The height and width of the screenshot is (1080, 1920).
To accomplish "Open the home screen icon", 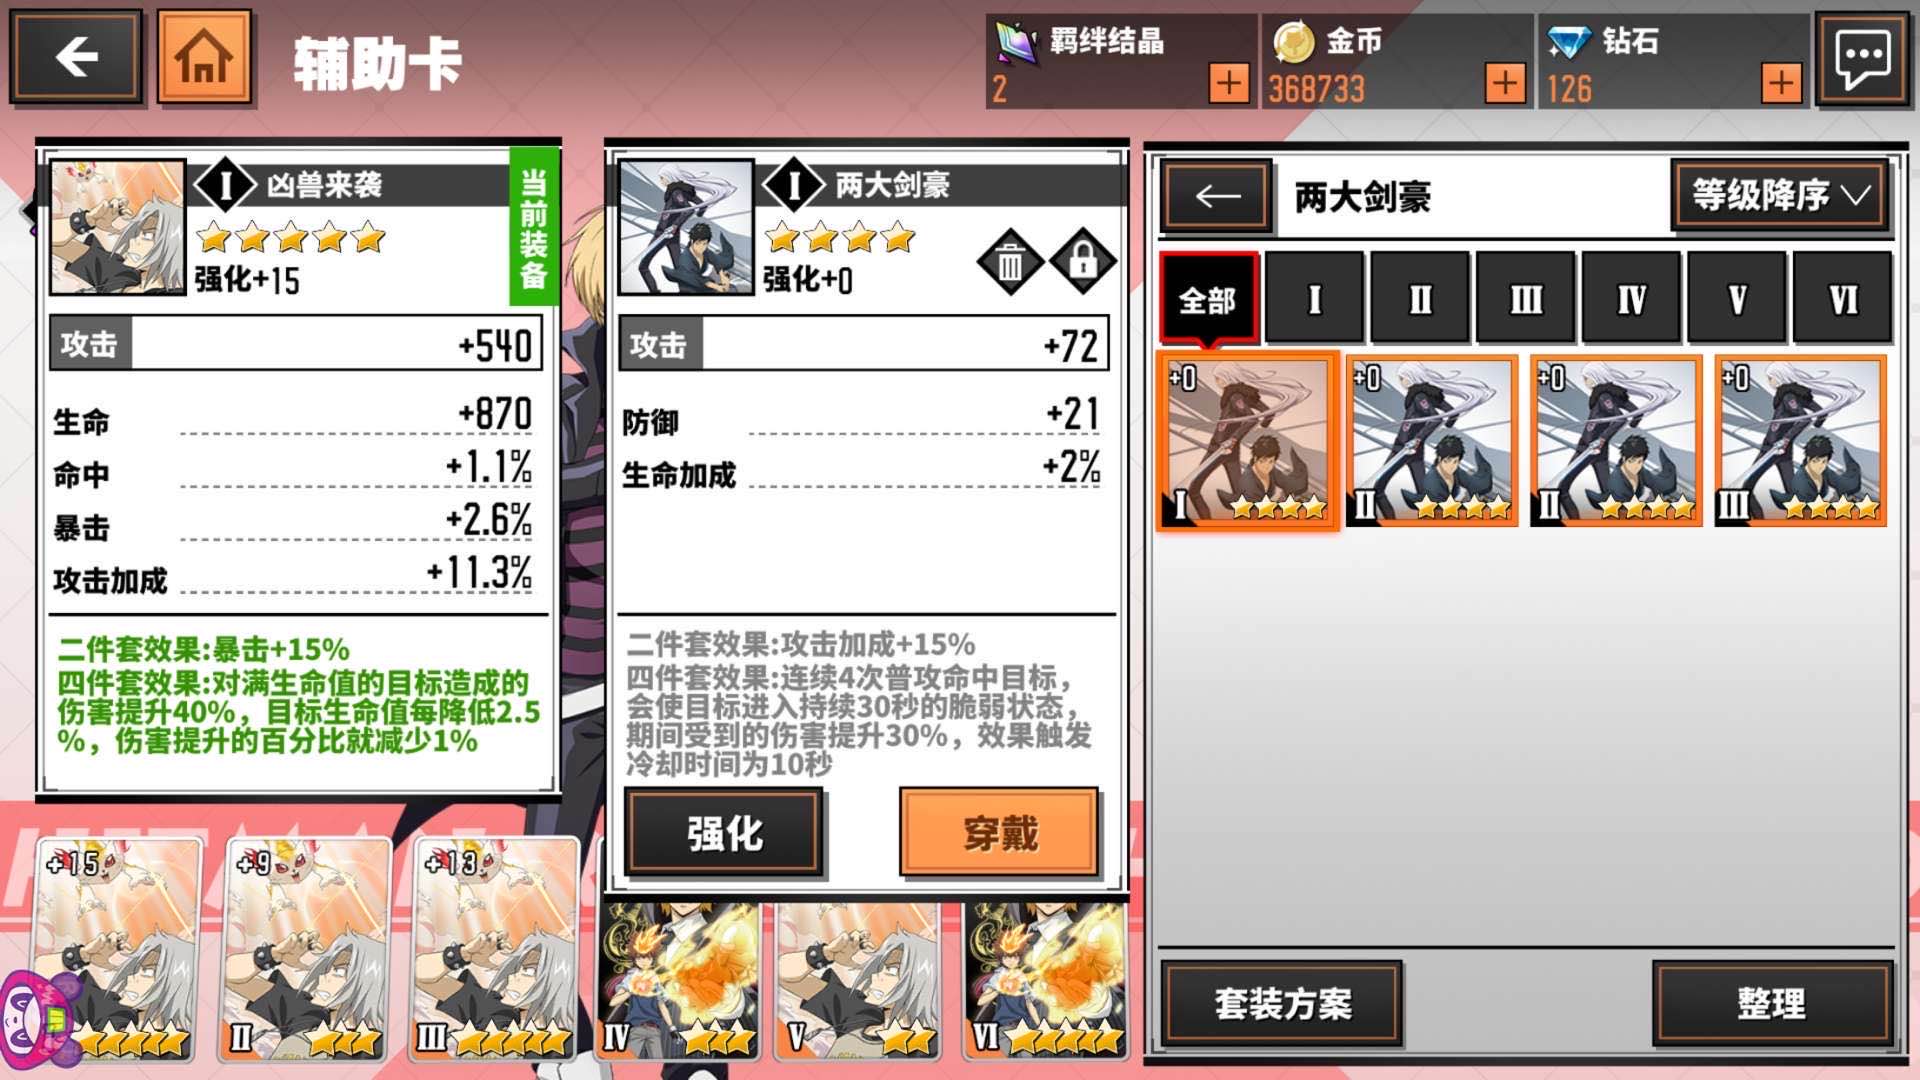I will tap(204, 56).
